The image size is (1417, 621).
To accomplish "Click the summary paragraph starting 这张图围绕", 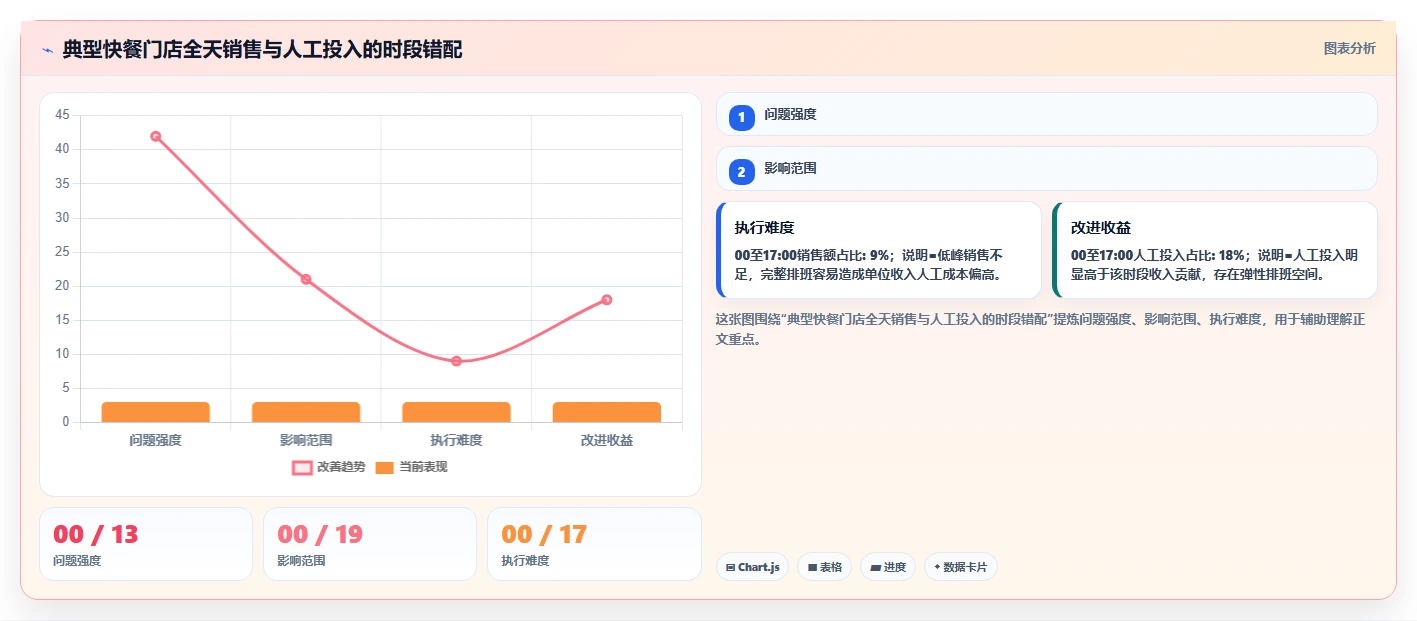I will coord(1041,329).
